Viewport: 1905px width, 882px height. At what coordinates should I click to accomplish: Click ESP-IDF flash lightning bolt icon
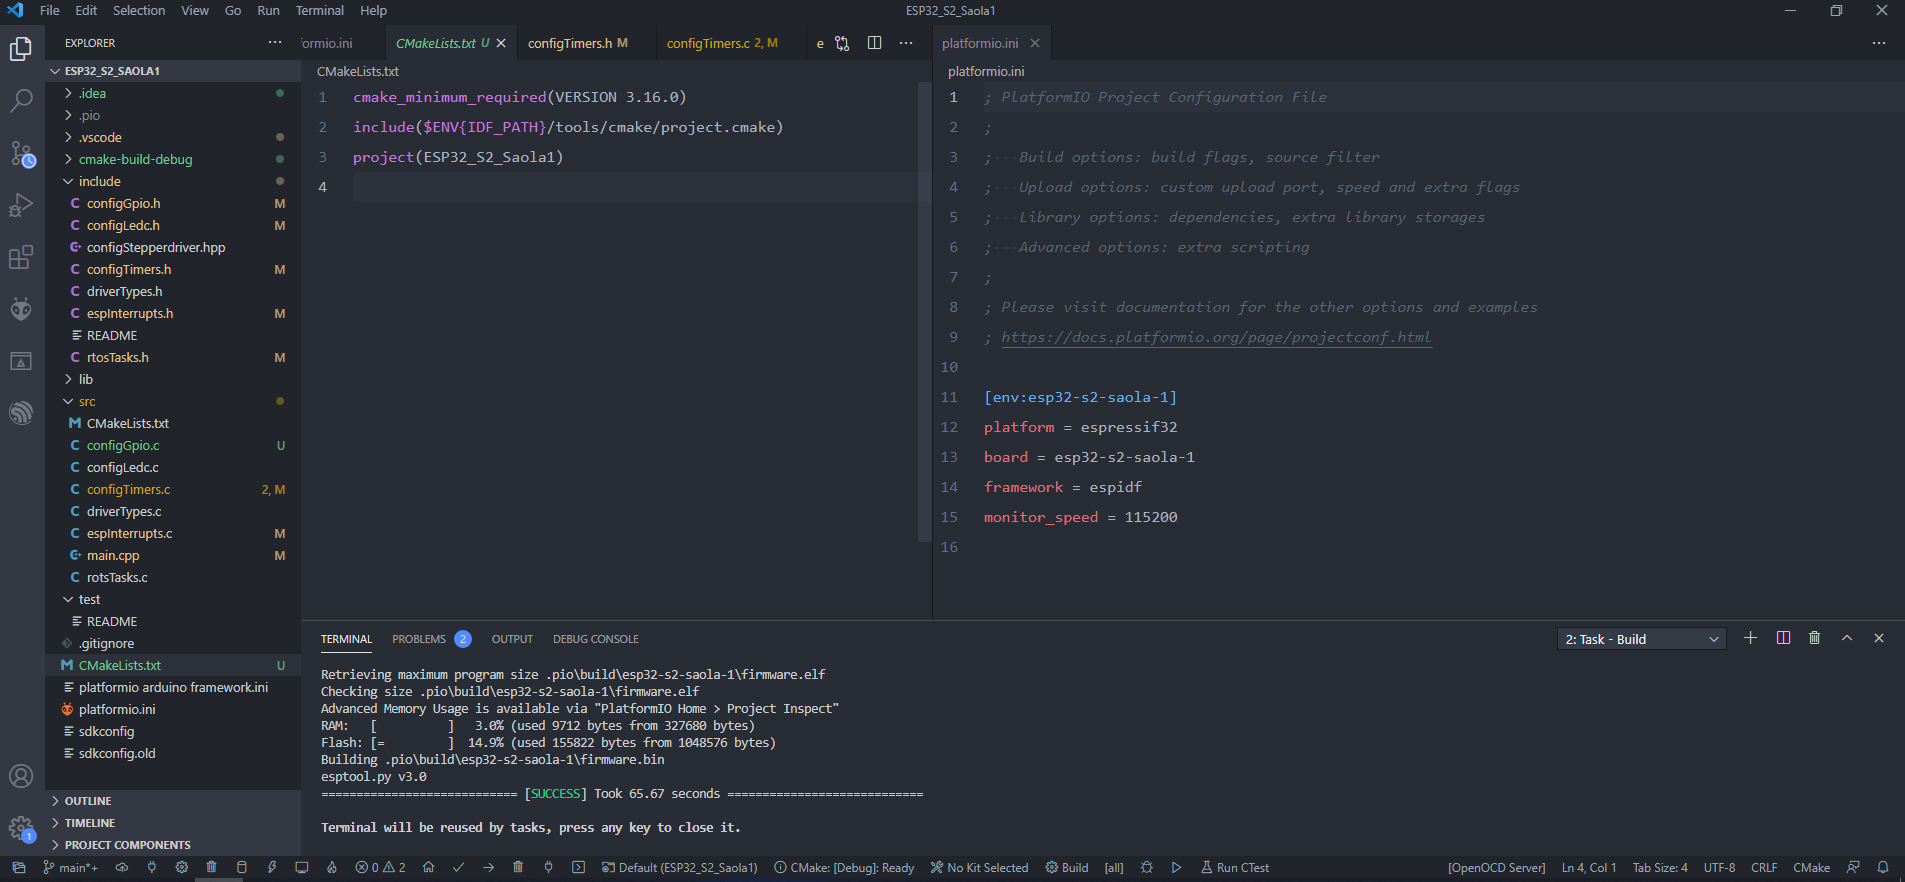click(271, 867)
